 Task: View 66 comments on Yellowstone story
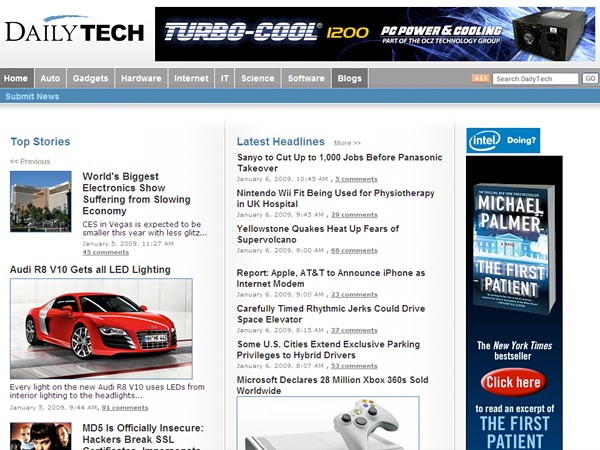tap(354, 251)
